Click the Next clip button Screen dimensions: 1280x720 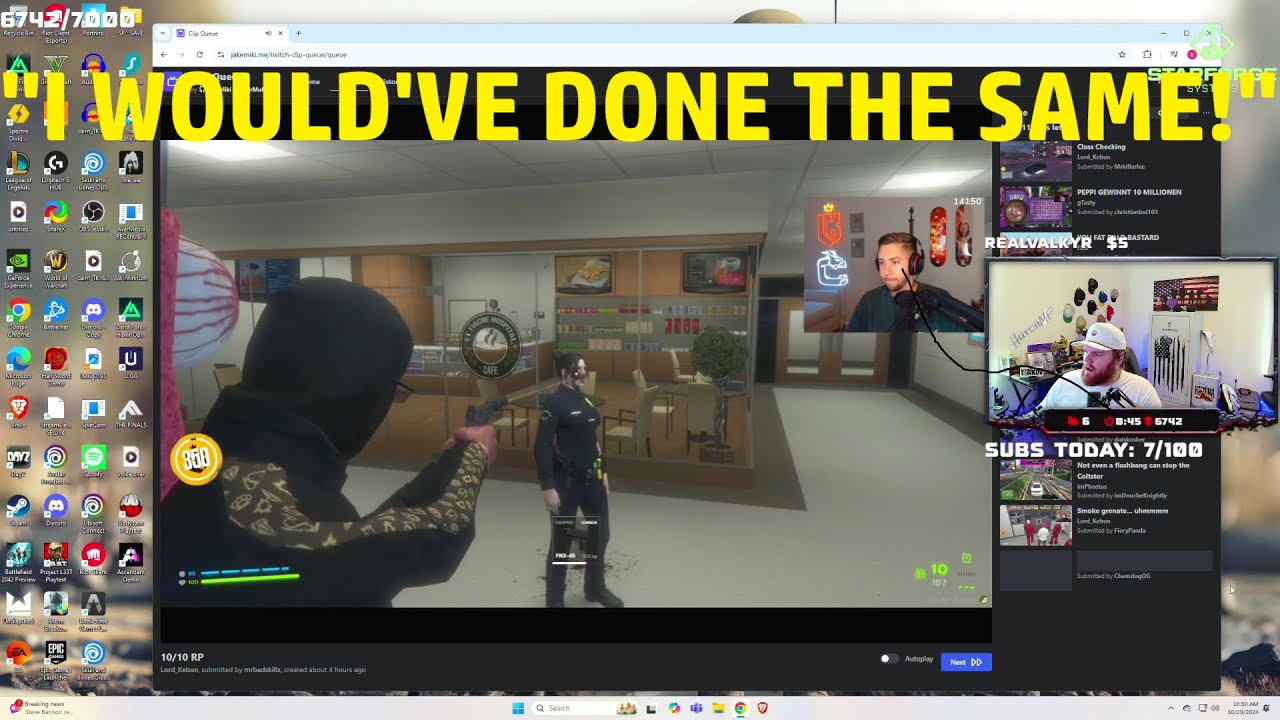coord(966,662)
